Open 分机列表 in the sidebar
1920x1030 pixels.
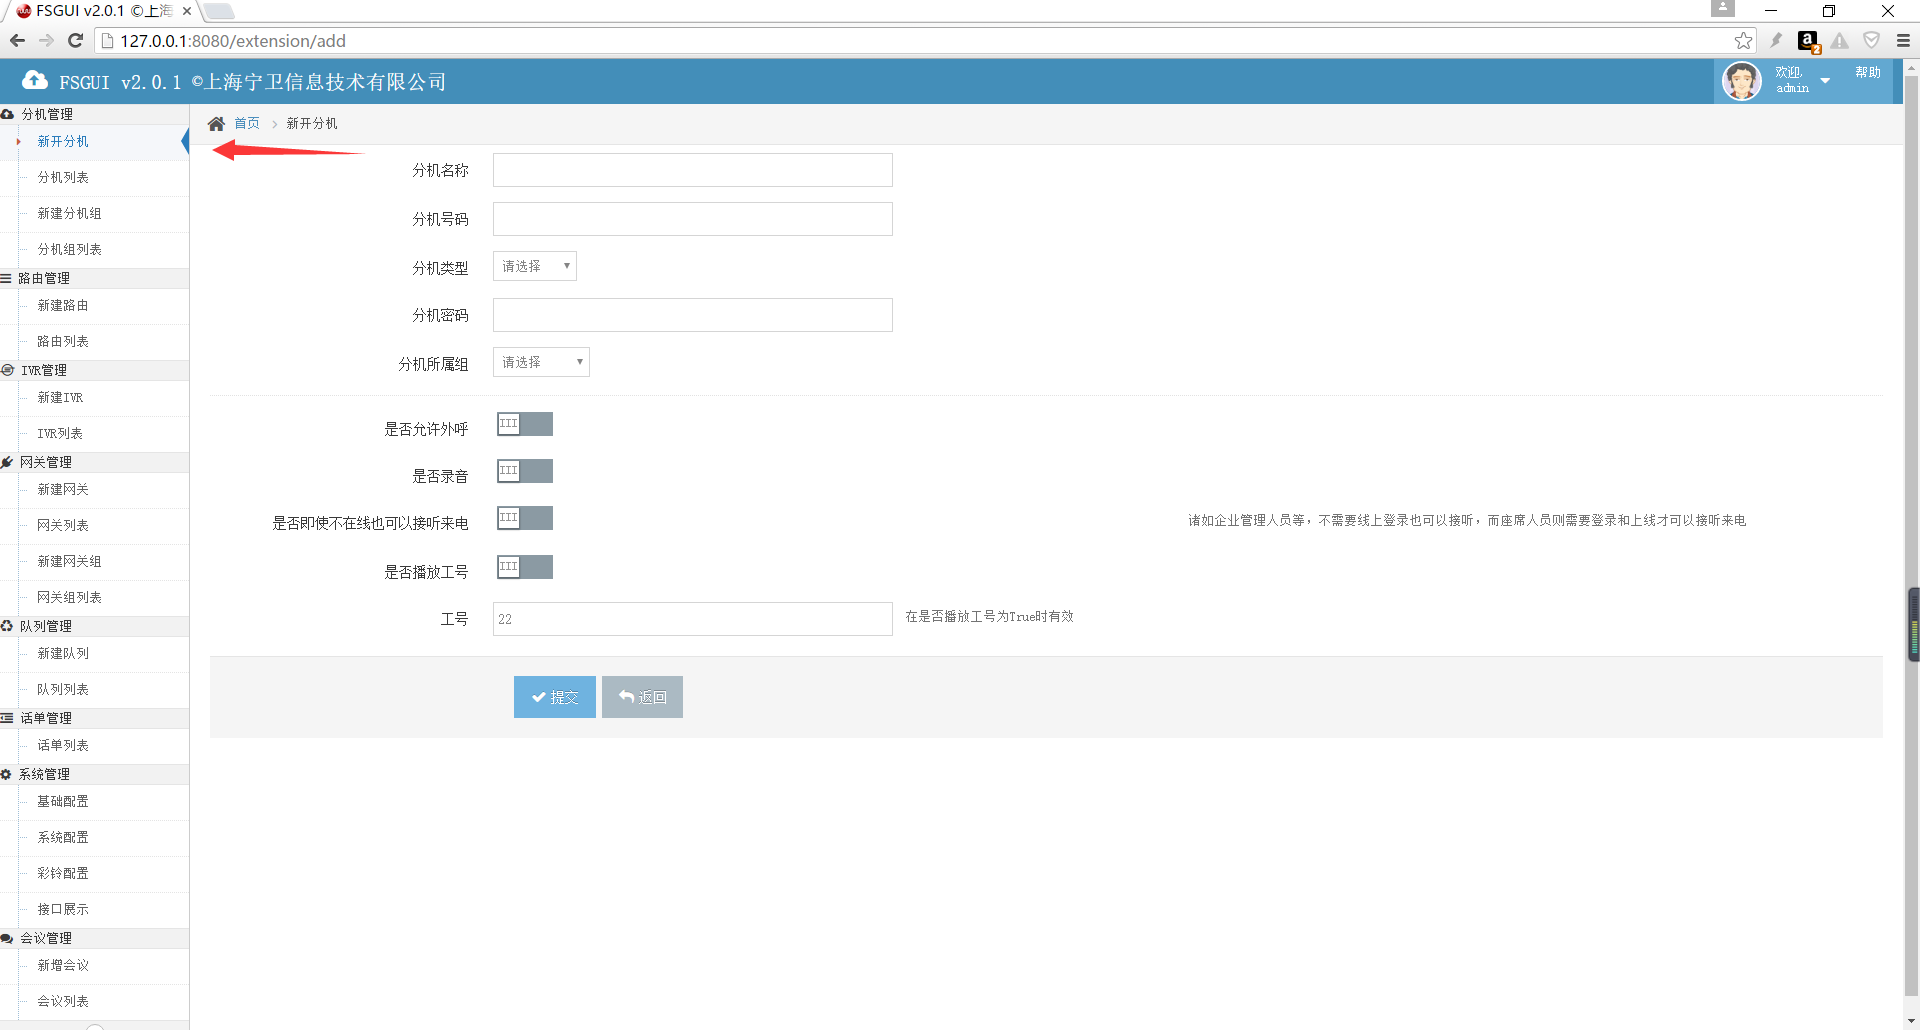[x=63, y=177]
